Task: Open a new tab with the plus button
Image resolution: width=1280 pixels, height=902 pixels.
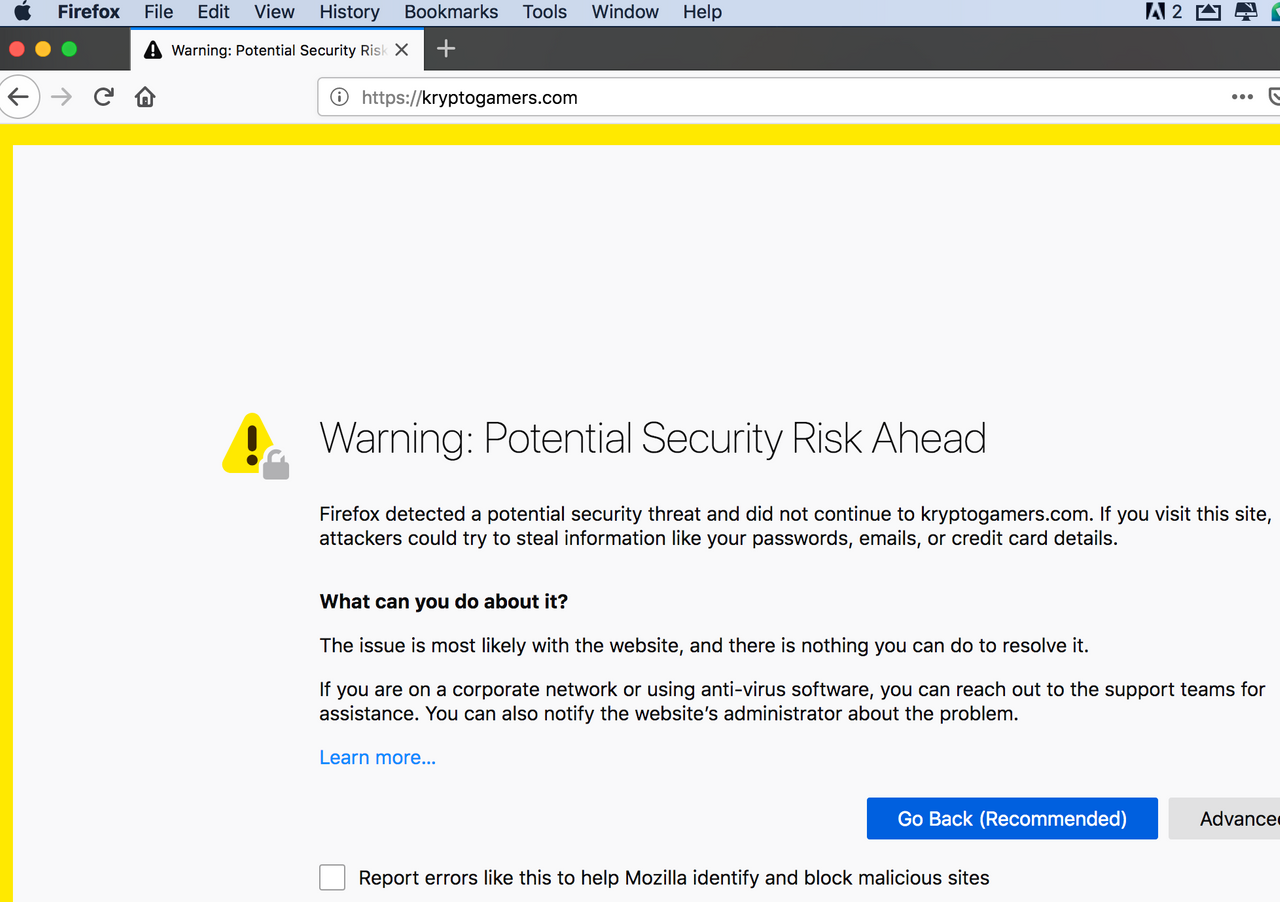Action: click(x=446, y=49)
